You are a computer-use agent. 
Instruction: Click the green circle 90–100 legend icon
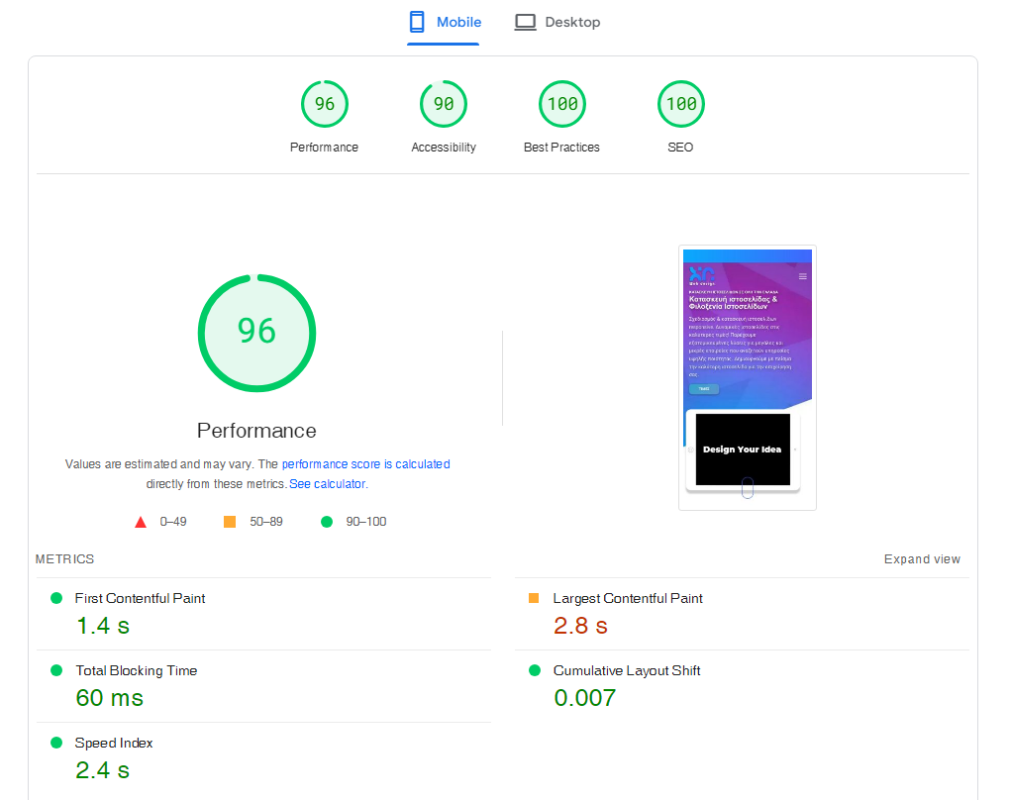pyautogui.click(x=326, y=522)
